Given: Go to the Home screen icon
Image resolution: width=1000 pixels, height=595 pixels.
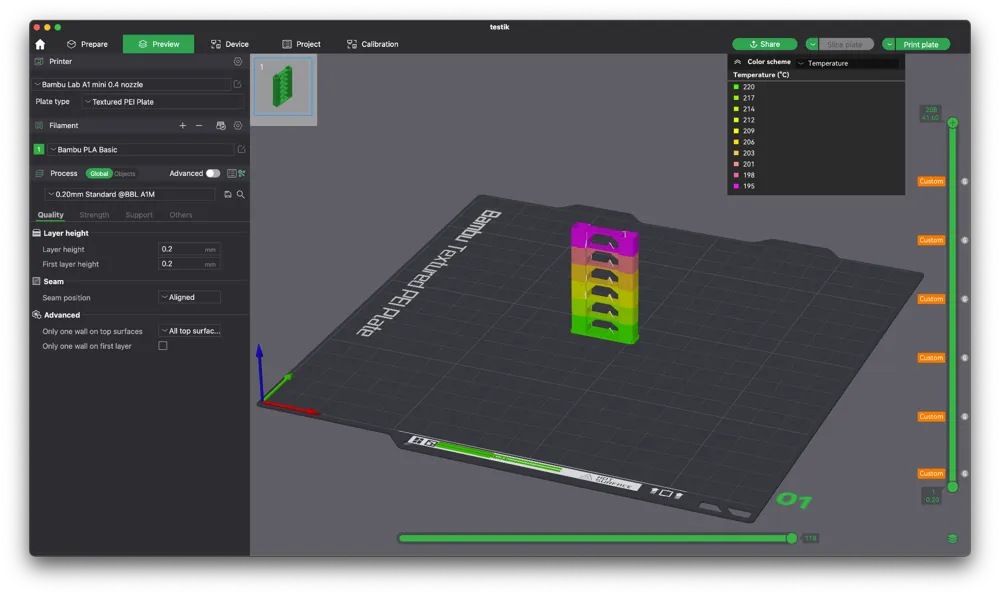Looking at the screenshot, I should (40, 44).
